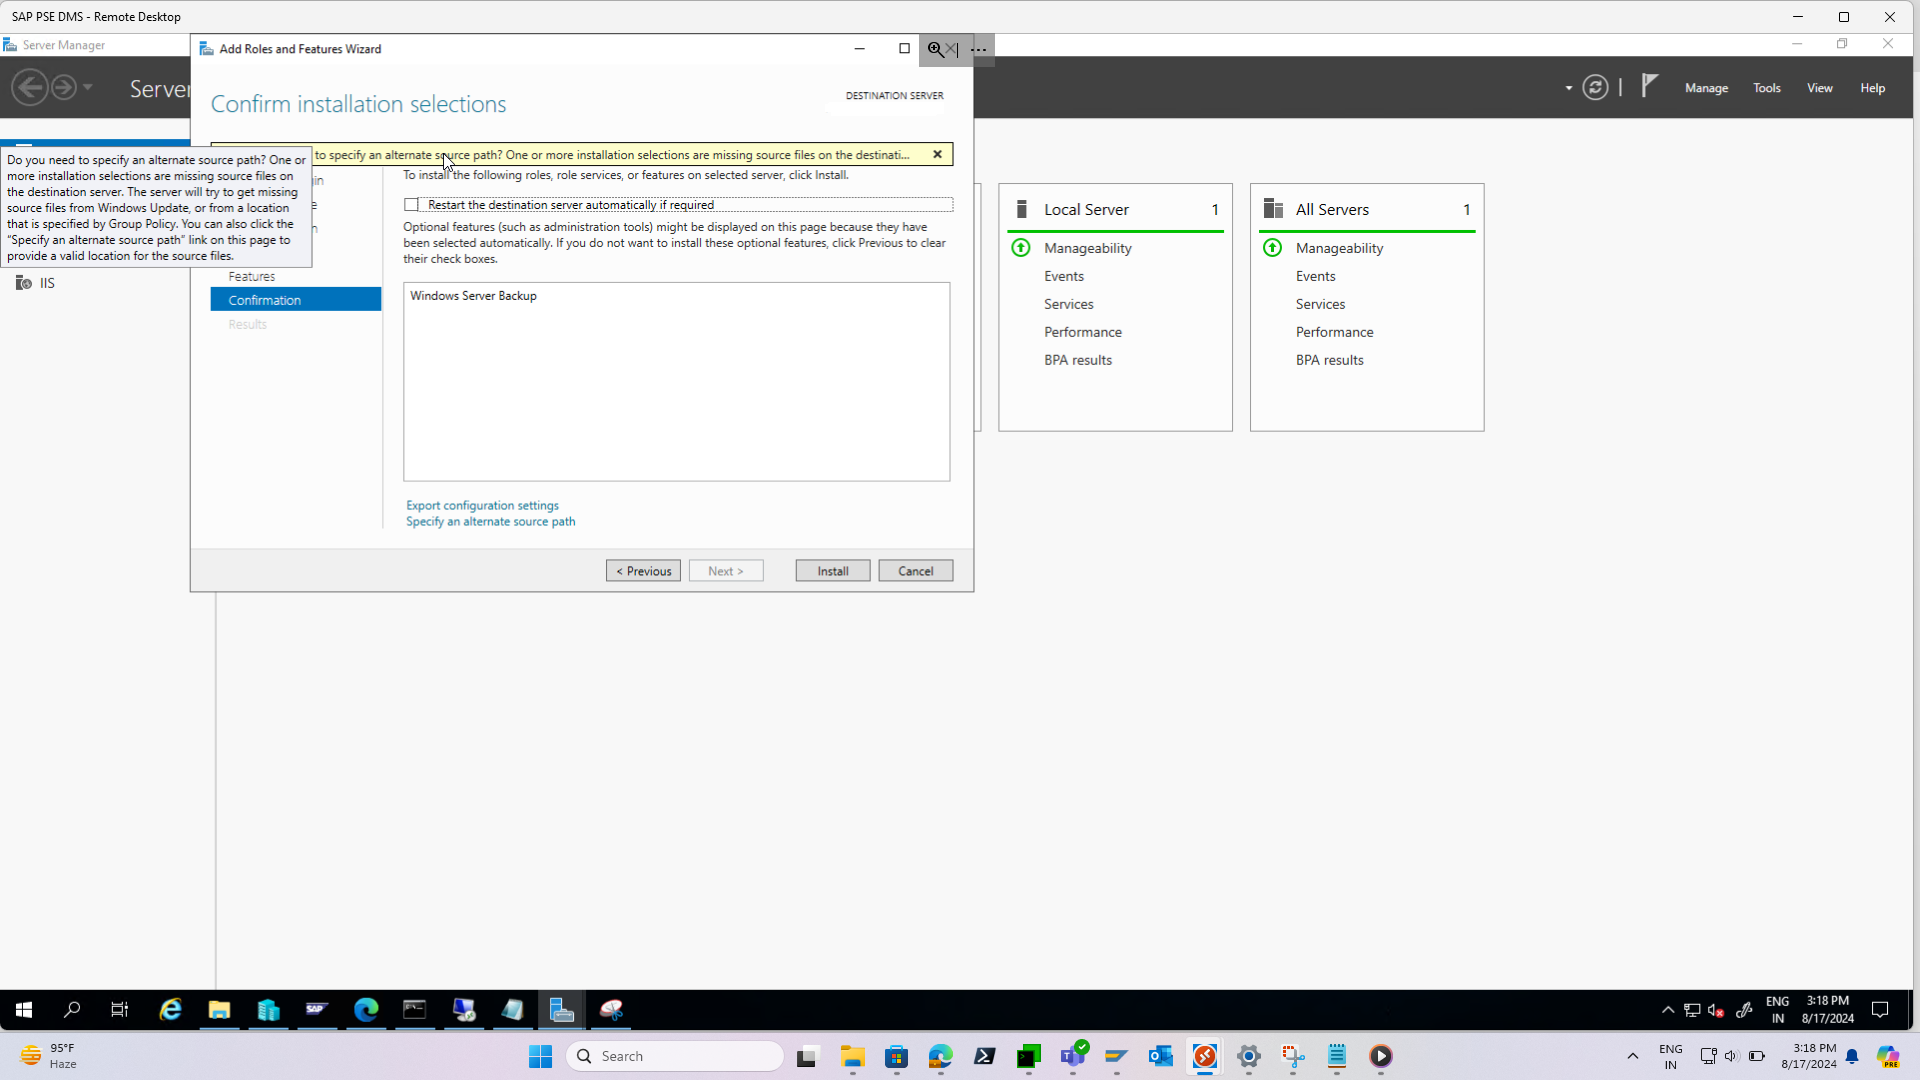Click the Specify an alternate source path link

point(490,521)
